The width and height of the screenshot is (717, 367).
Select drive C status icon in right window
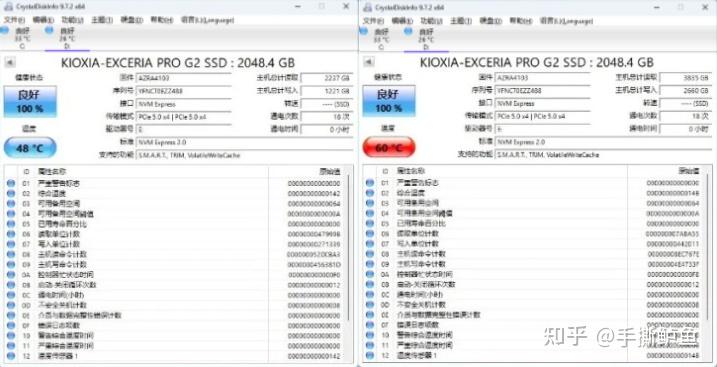(364, 31)
